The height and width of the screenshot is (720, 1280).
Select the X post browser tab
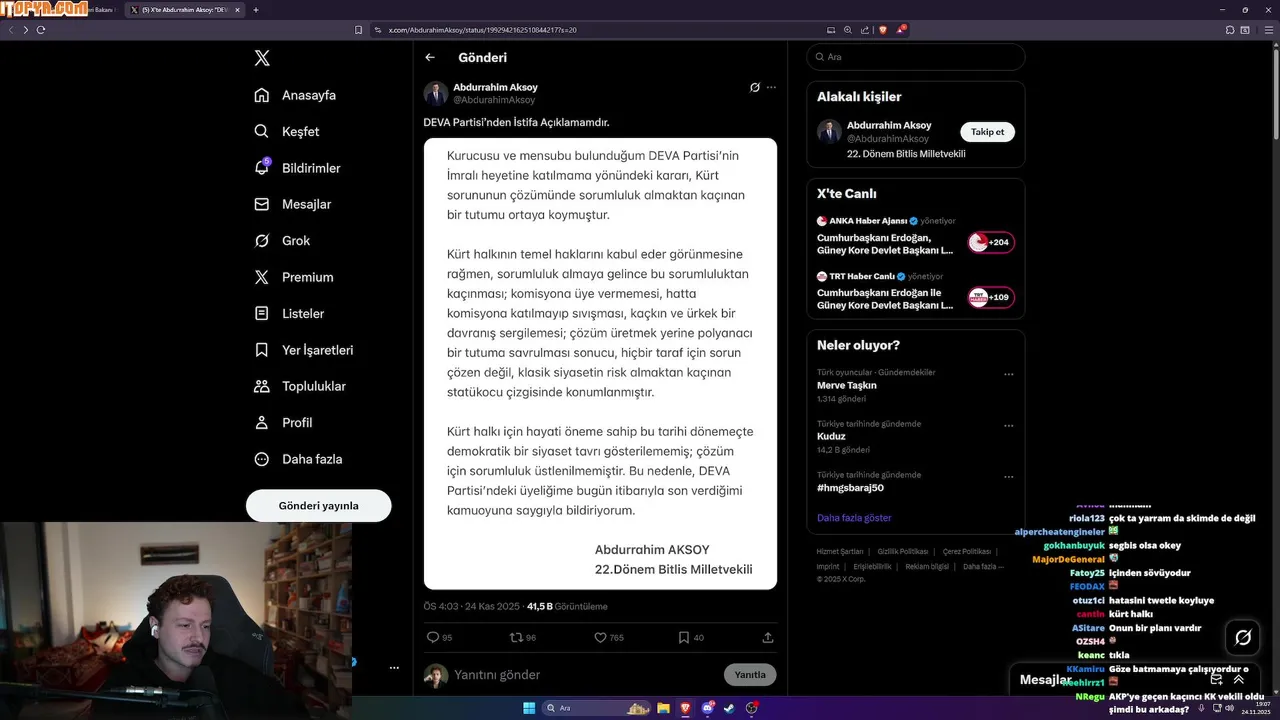click(x=185, y=10)
